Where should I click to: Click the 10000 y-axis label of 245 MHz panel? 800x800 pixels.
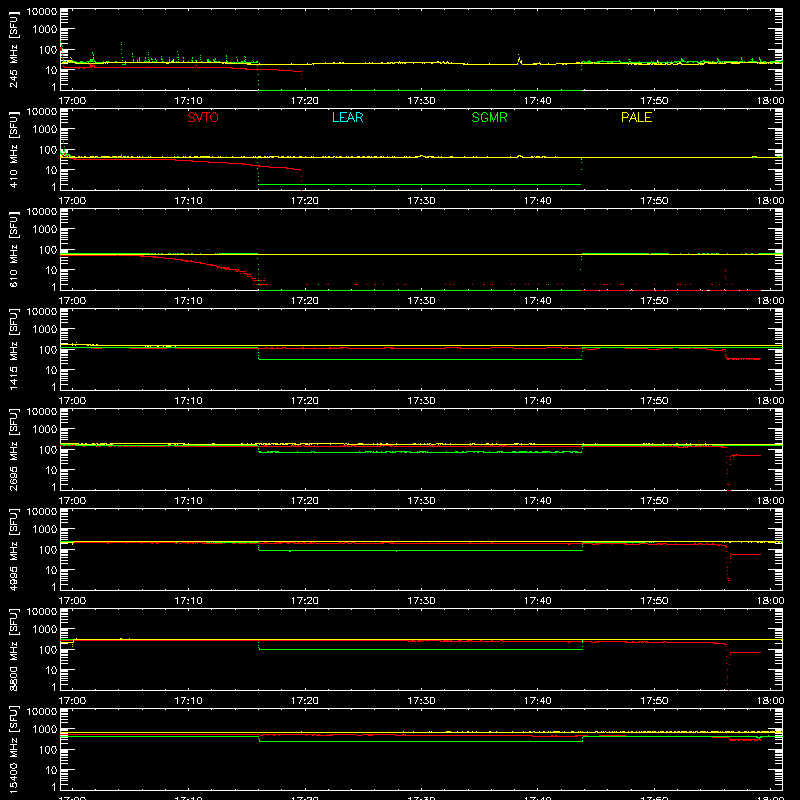(42, 12)
